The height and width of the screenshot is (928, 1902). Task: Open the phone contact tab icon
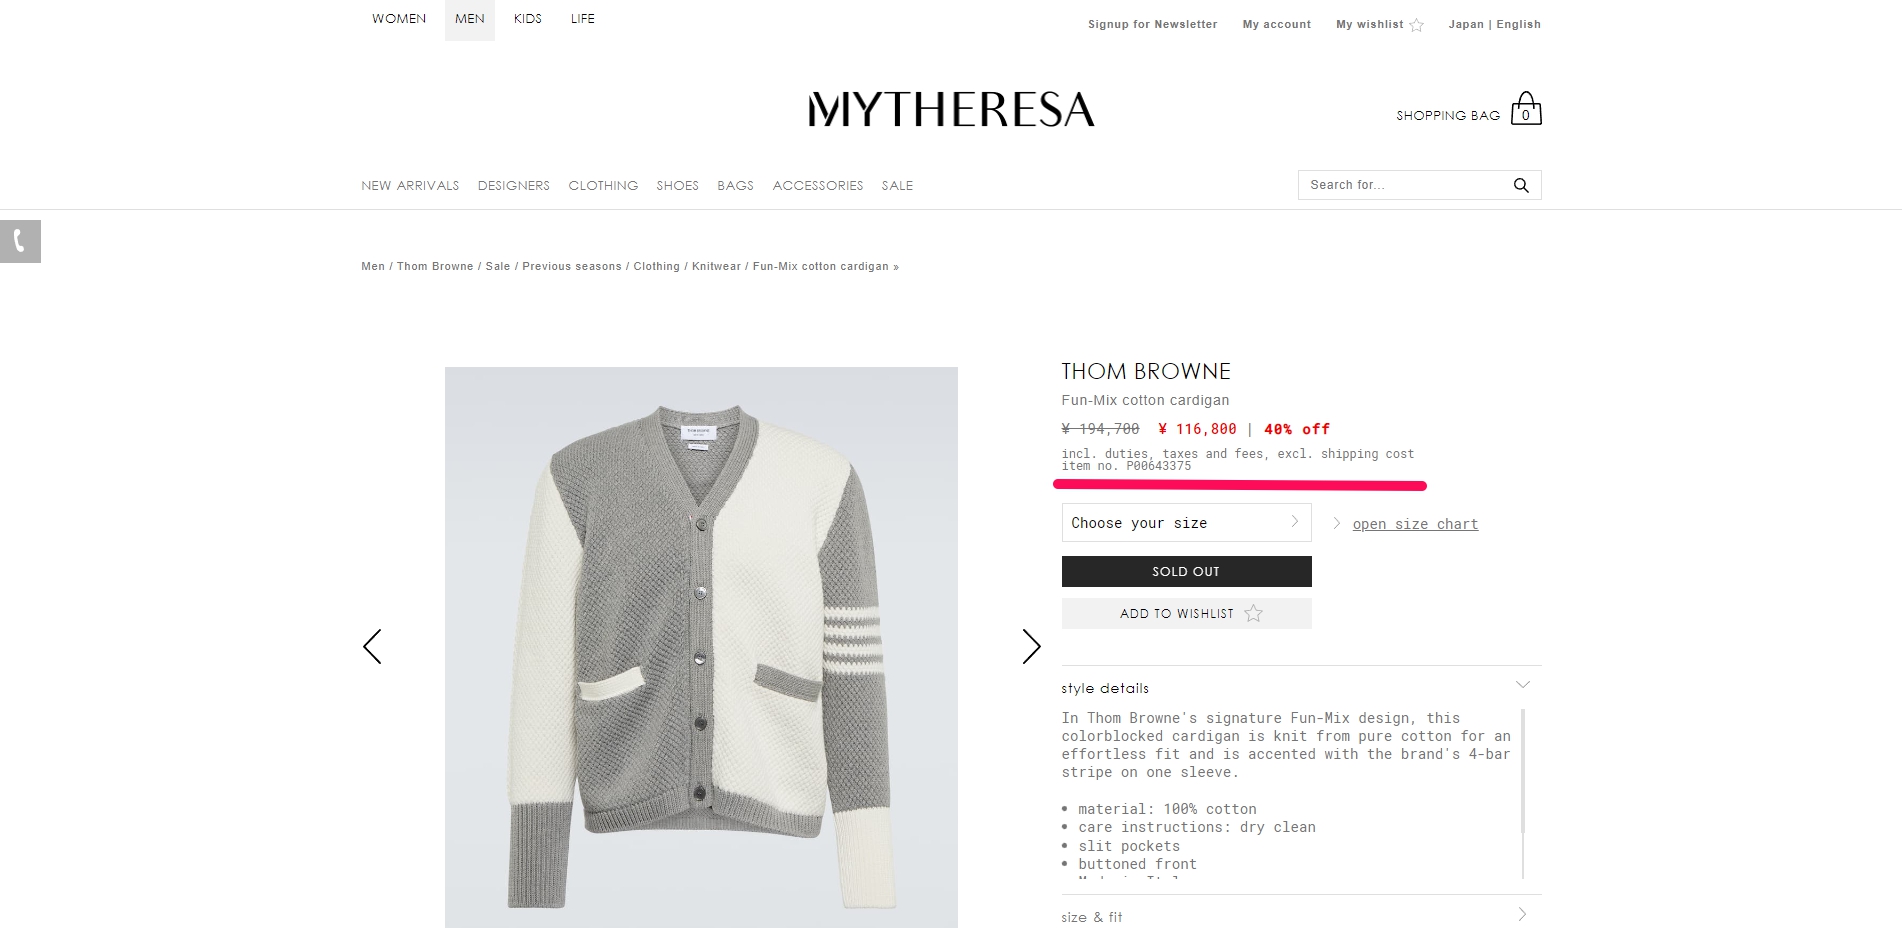pos(20,241)
